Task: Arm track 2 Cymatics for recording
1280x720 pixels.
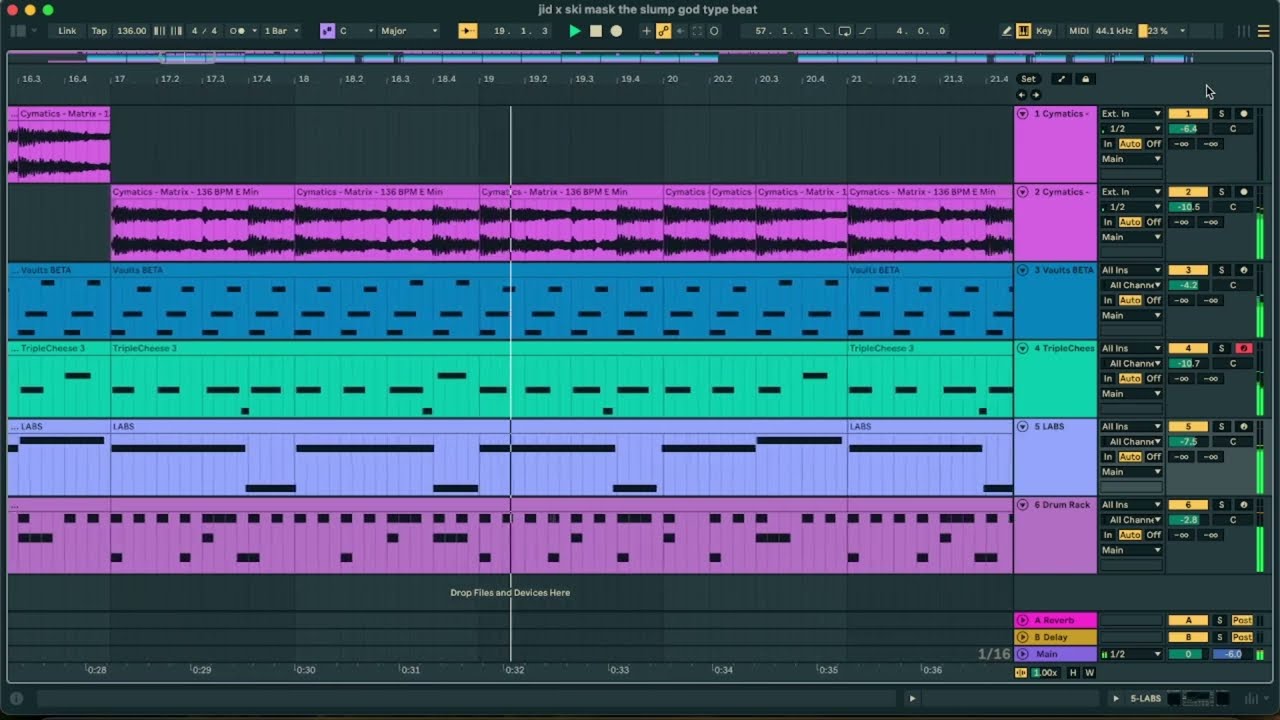Action: (x=1243, y=192)
